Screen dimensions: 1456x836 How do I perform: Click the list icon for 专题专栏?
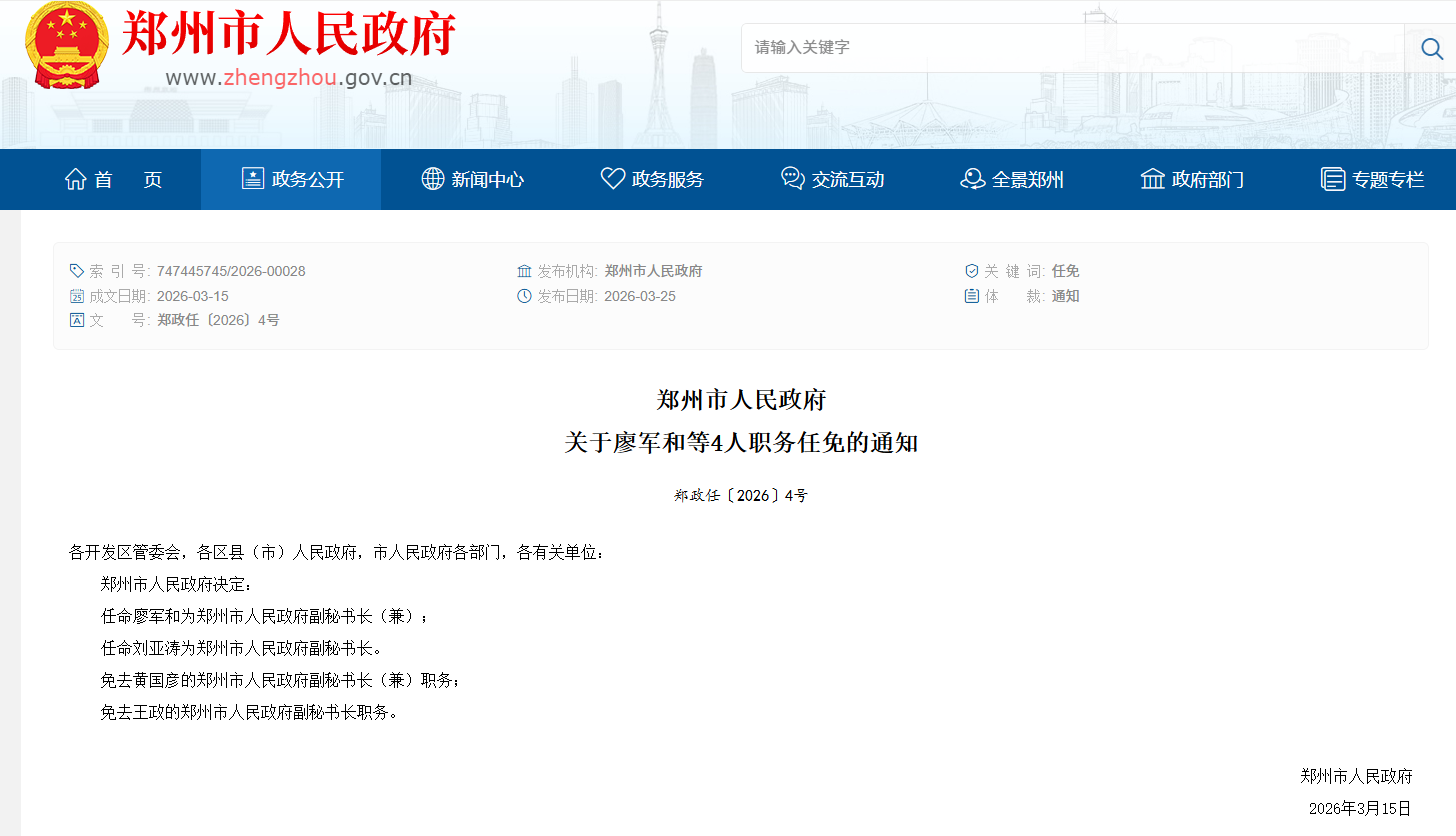point(1333,179)
